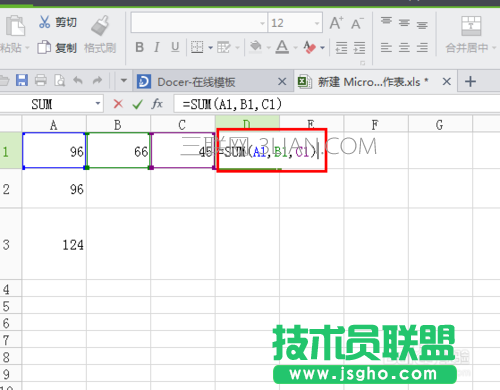Open the font size 12 dropdown
The image size is (500, 390).
(317, 23)
